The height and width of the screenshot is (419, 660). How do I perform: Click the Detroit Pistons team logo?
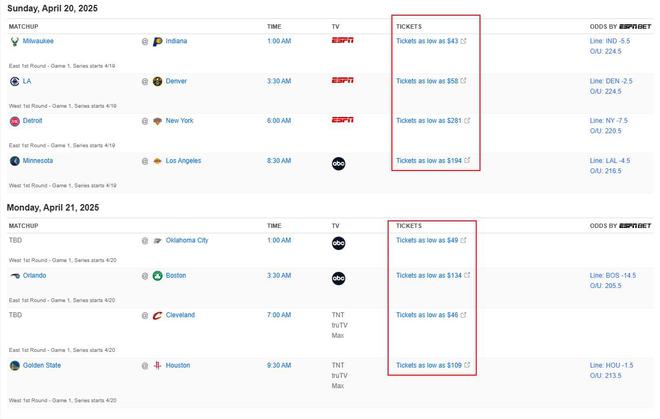pos(14,121)
